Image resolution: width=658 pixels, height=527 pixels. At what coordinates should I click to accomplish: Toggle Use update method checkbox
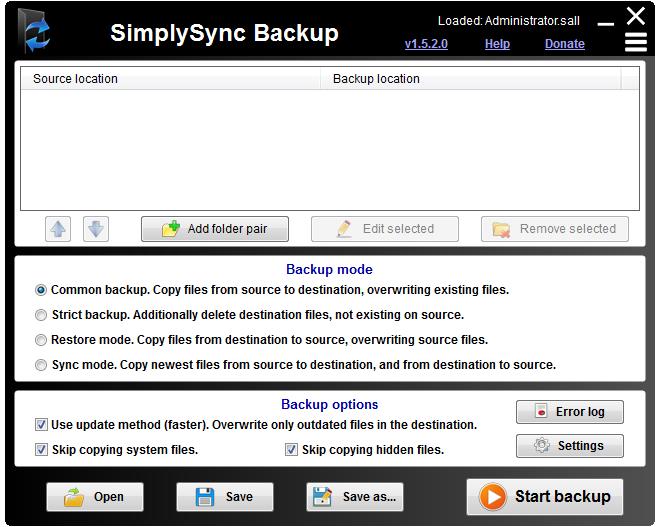[41, 425]
